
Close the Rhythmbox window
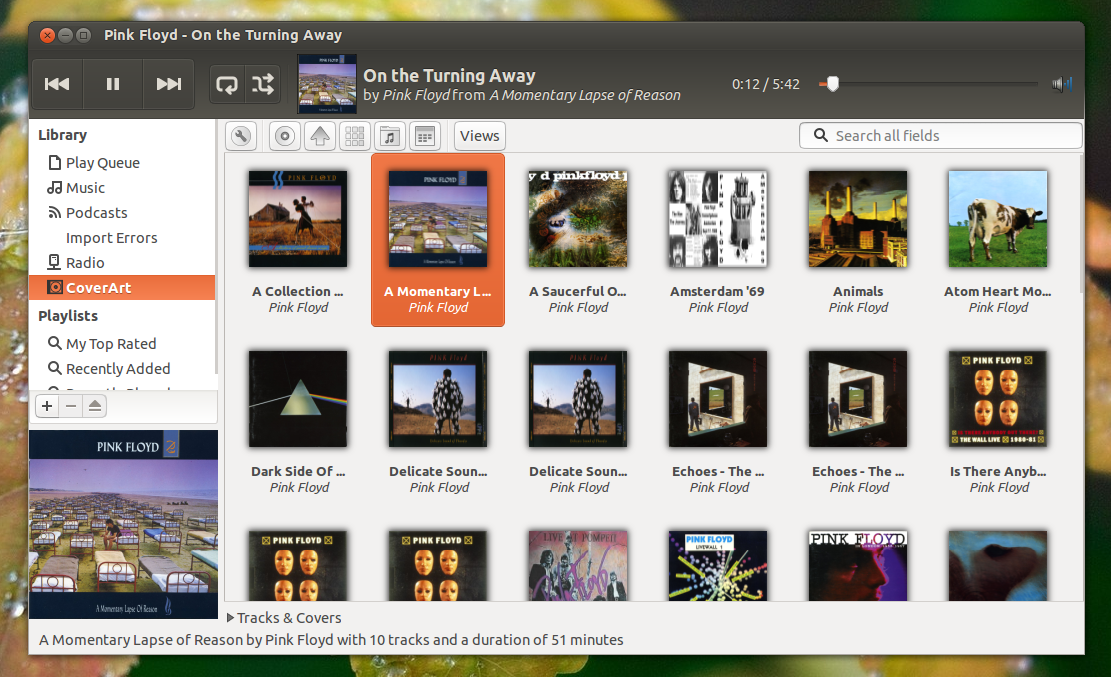click(47, 35)
